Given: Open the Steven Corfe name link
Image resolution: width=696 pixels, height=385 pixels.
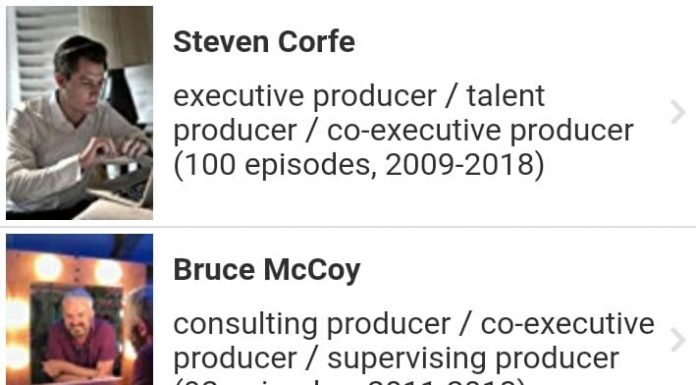Looking at the screenshot, I should (264, 42).
